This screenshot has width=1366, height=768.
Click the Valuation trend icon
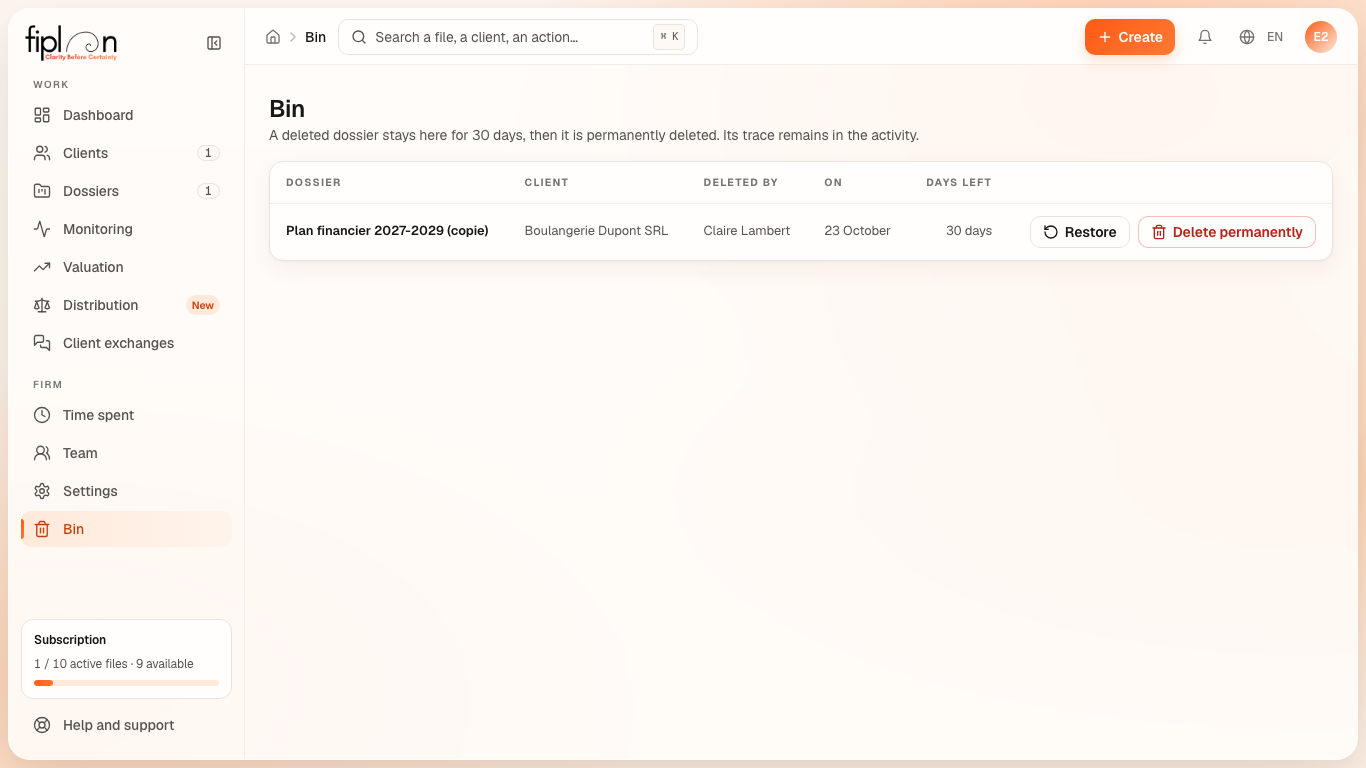click(42, 267)
